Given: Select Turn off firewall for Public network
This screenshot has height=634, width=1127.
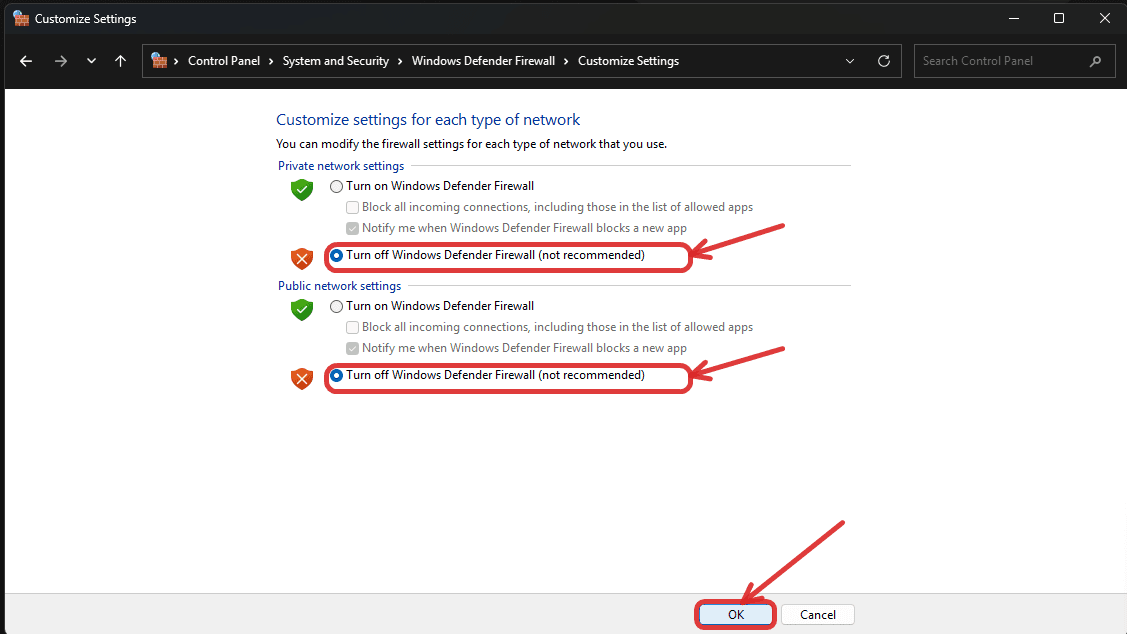Looking at the screenshot, I should point(336,376).
